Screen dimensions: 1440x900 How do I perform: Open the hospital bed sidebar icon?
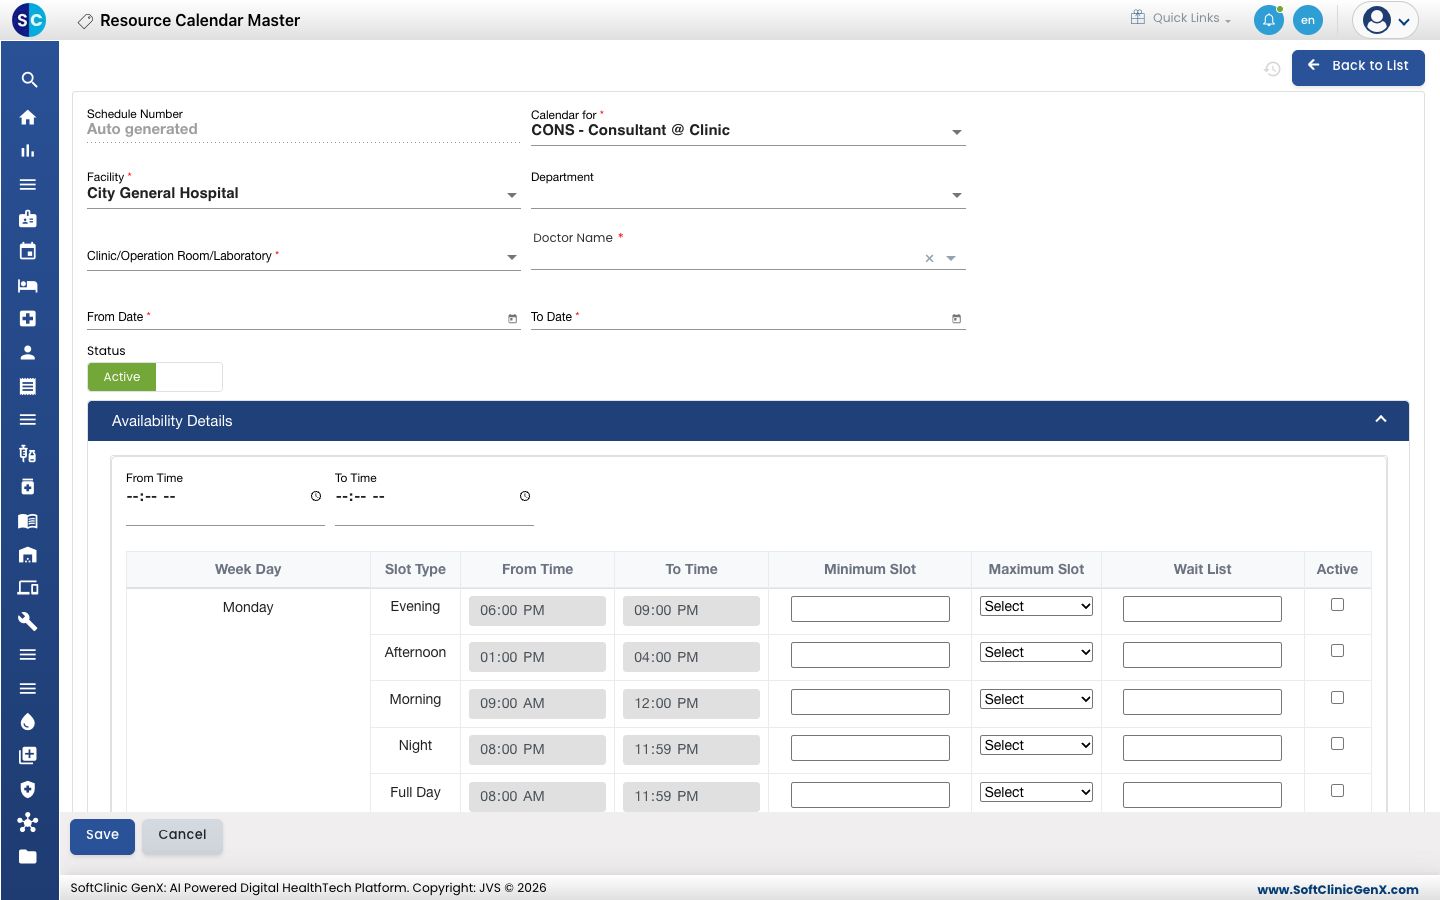(28, 285)
